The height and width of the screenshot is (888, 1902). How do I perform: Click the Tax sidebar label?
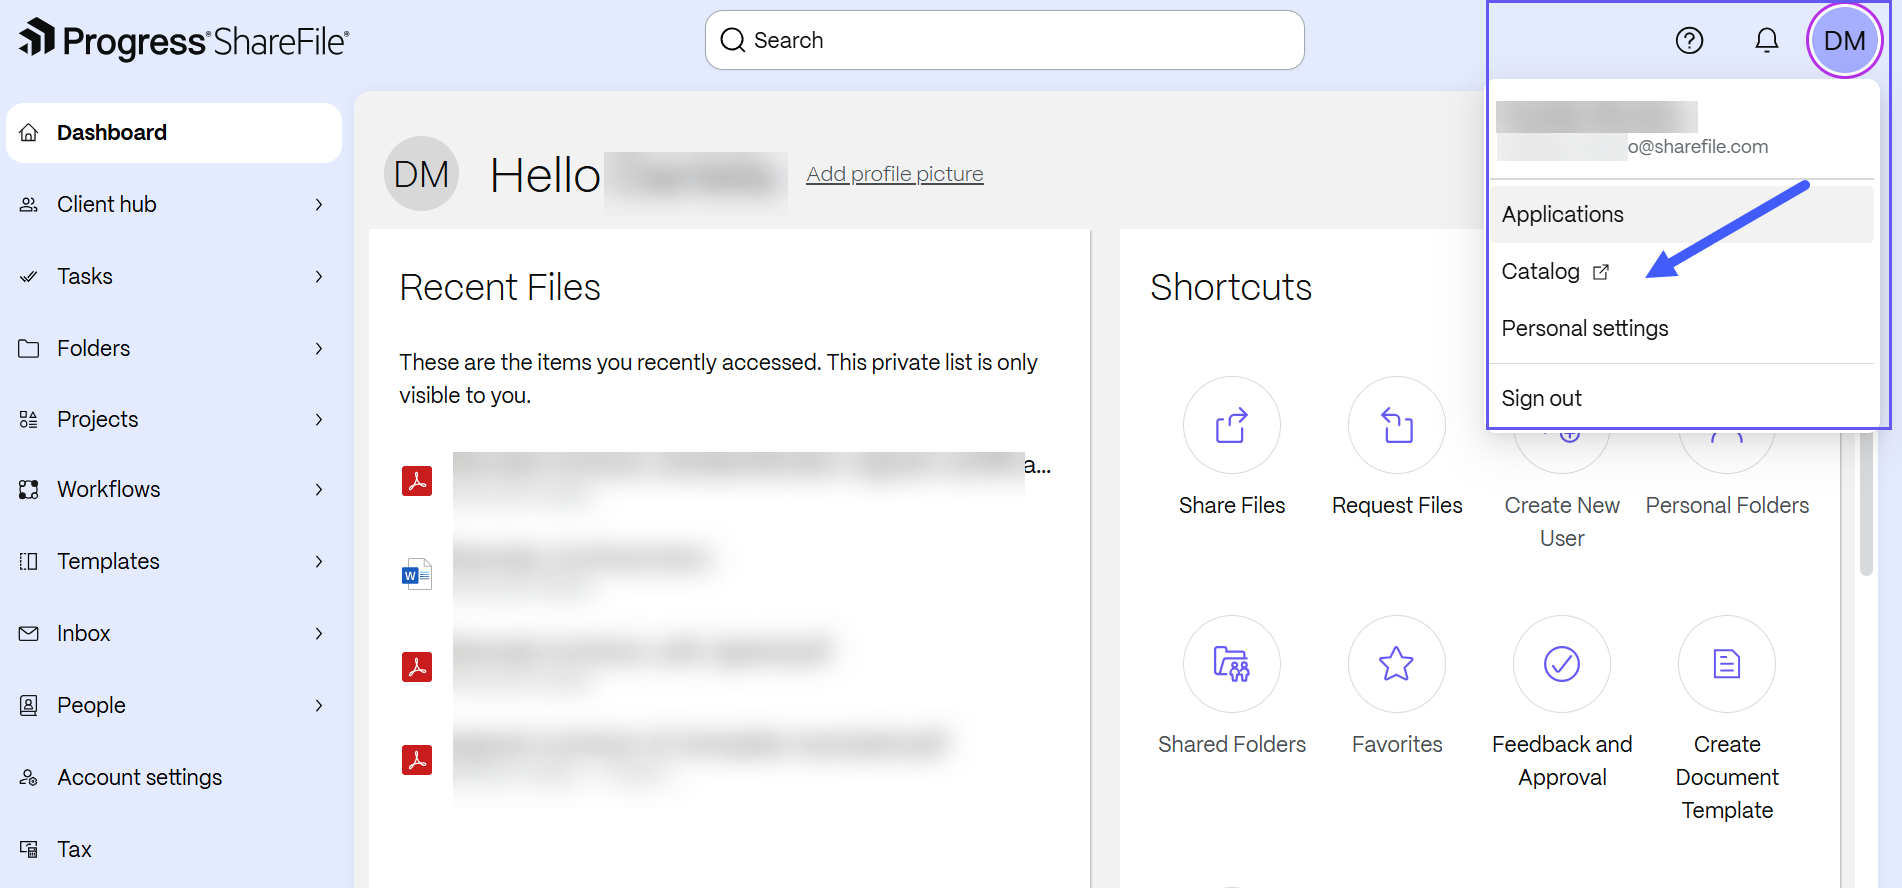74,850
